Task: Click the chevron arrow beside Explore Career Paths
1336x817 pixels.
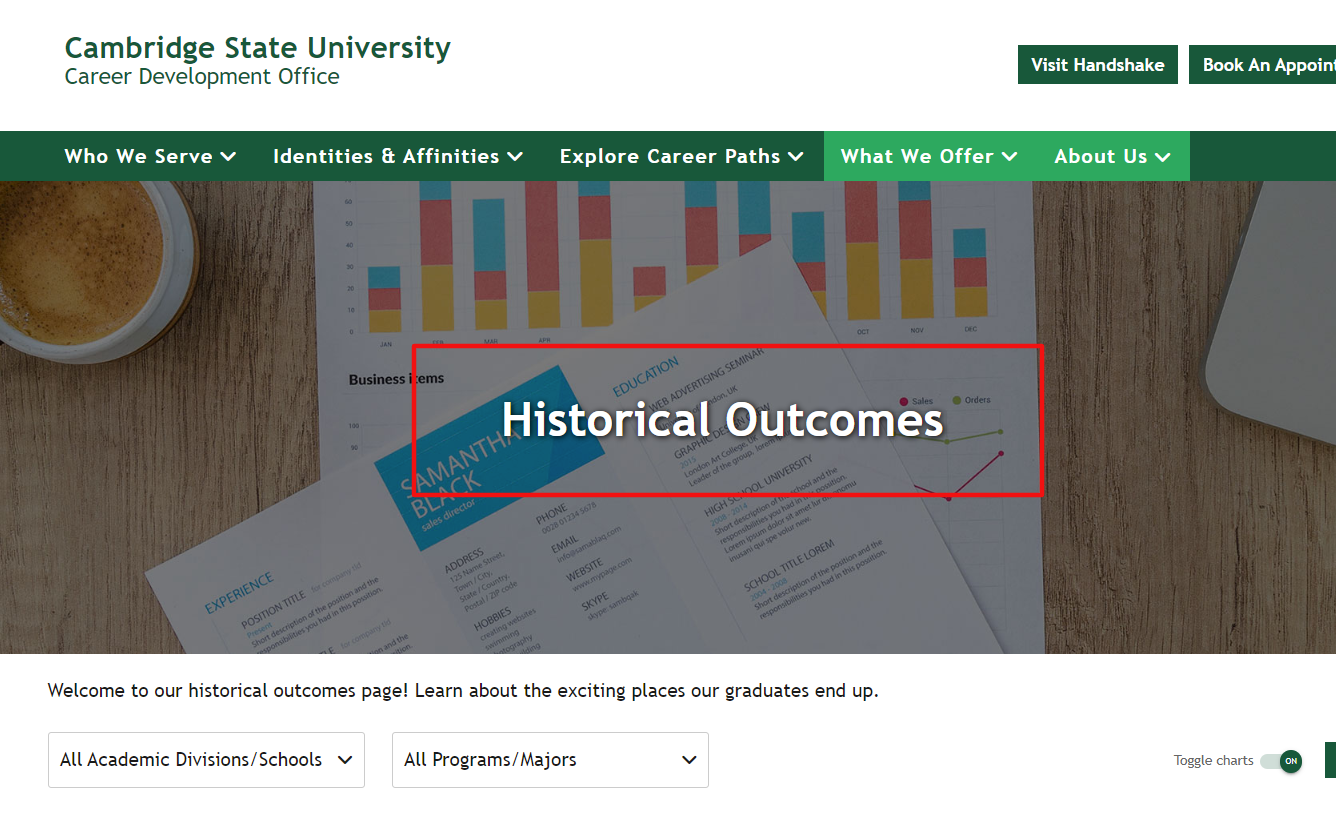Action: click(796, 157)
